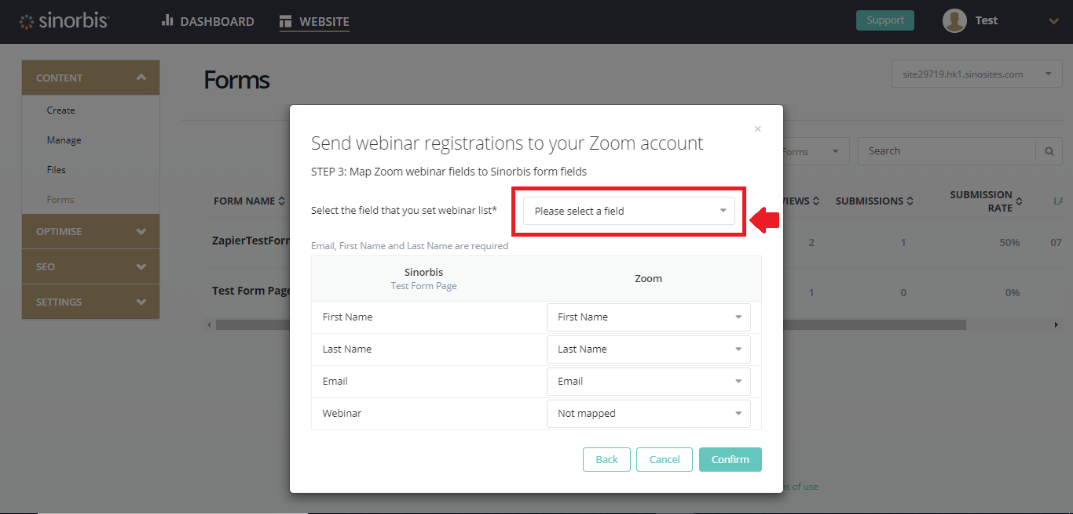
Task: Open the 'Please select a field' dropdown
Action: (629, 211)
